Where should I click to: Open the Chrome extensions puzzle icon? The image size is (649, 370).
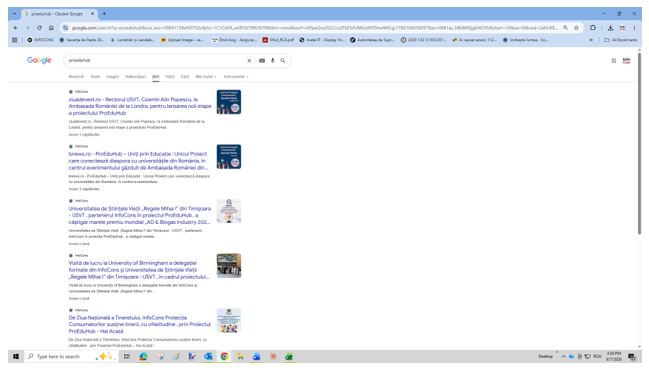pyautogui.click(x=593, y=28)
